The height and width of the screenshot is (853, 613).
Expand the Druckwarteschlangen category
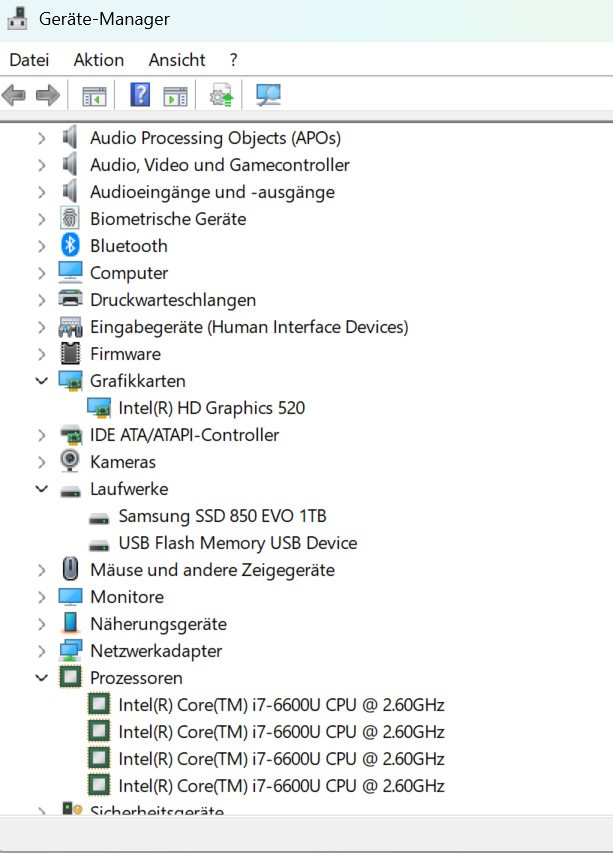pos(41,300)
